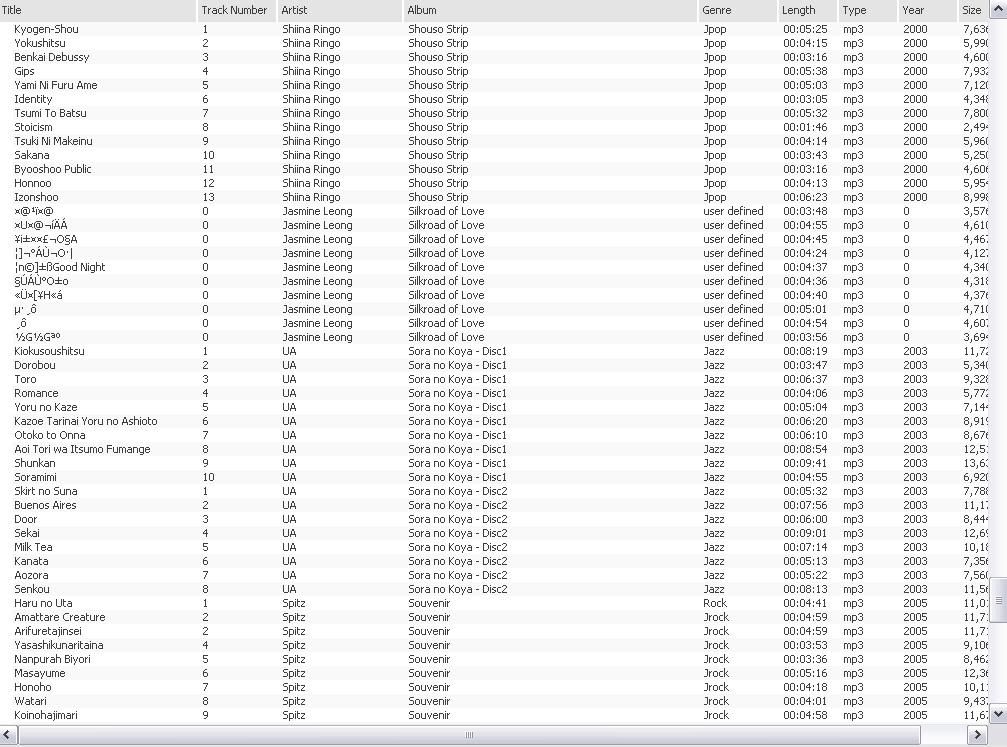Select the track Soramimi
The image size is (1007, 747).
click(x=35, y=477)
